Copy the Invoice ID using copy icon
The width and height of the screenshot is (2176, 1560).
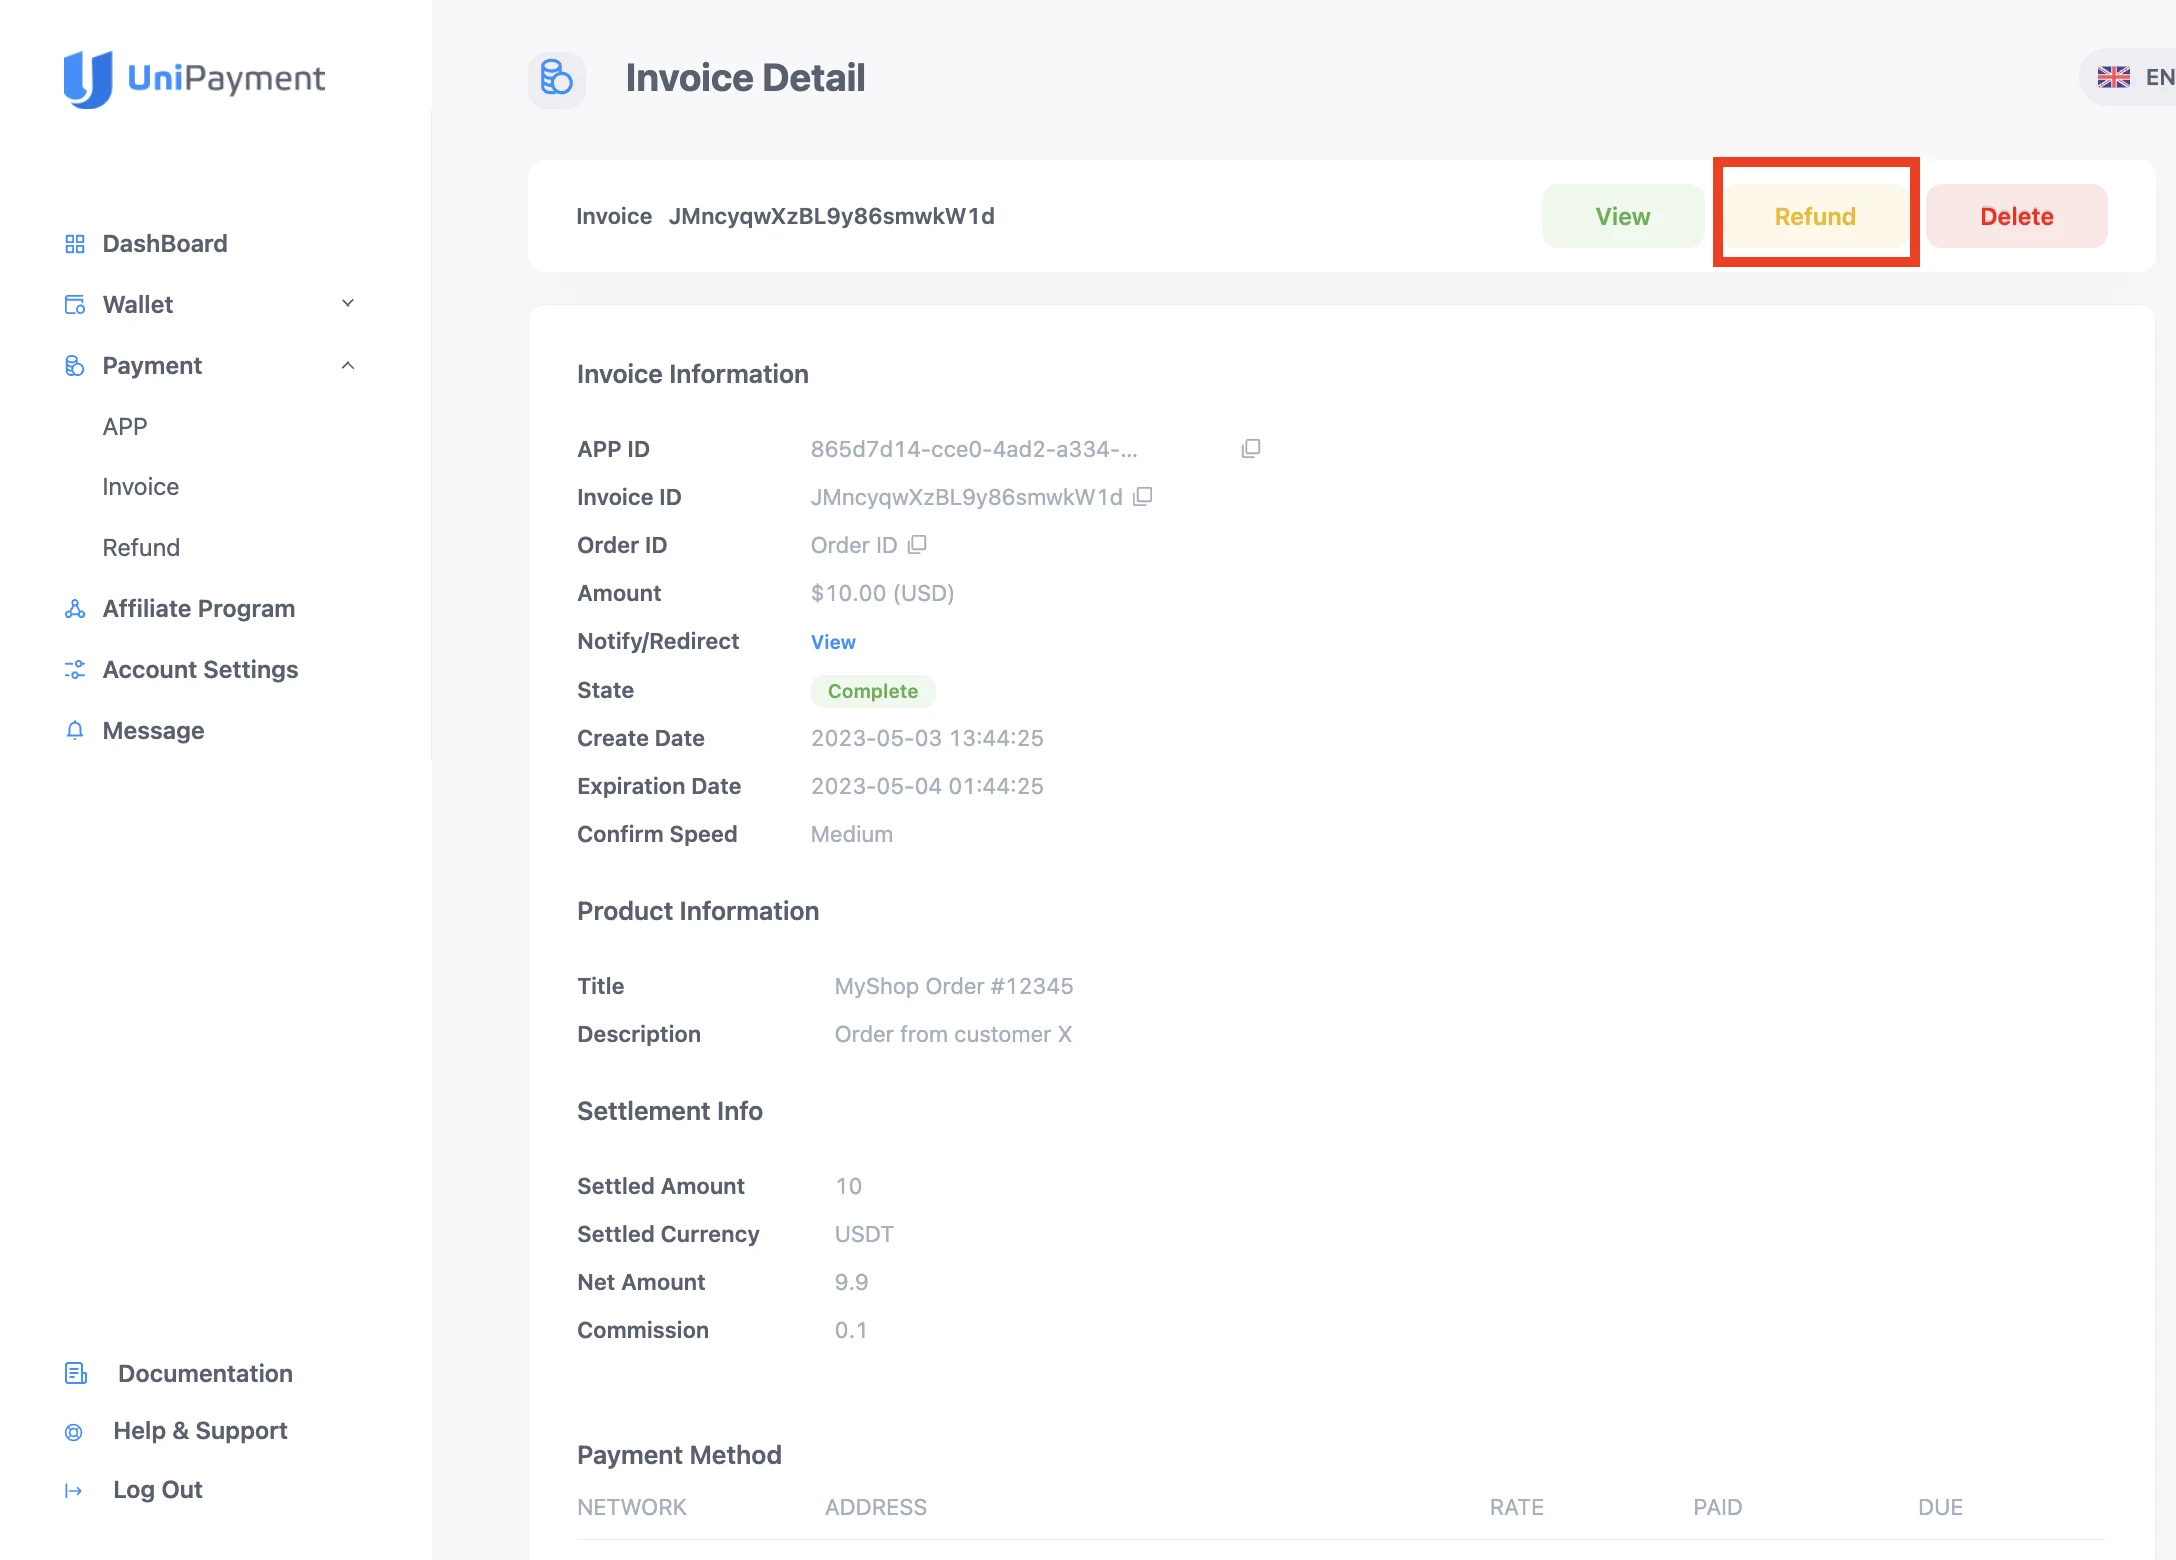coord(1143,496)
